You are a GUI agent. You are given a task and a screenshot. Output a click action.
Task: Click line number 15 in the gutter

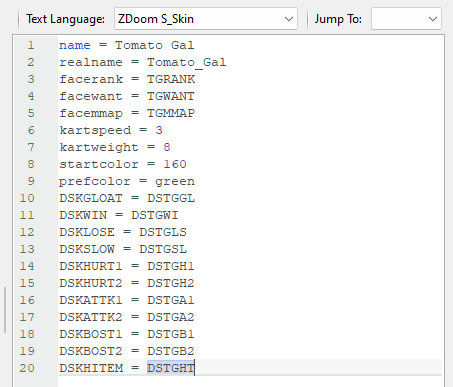27,283
